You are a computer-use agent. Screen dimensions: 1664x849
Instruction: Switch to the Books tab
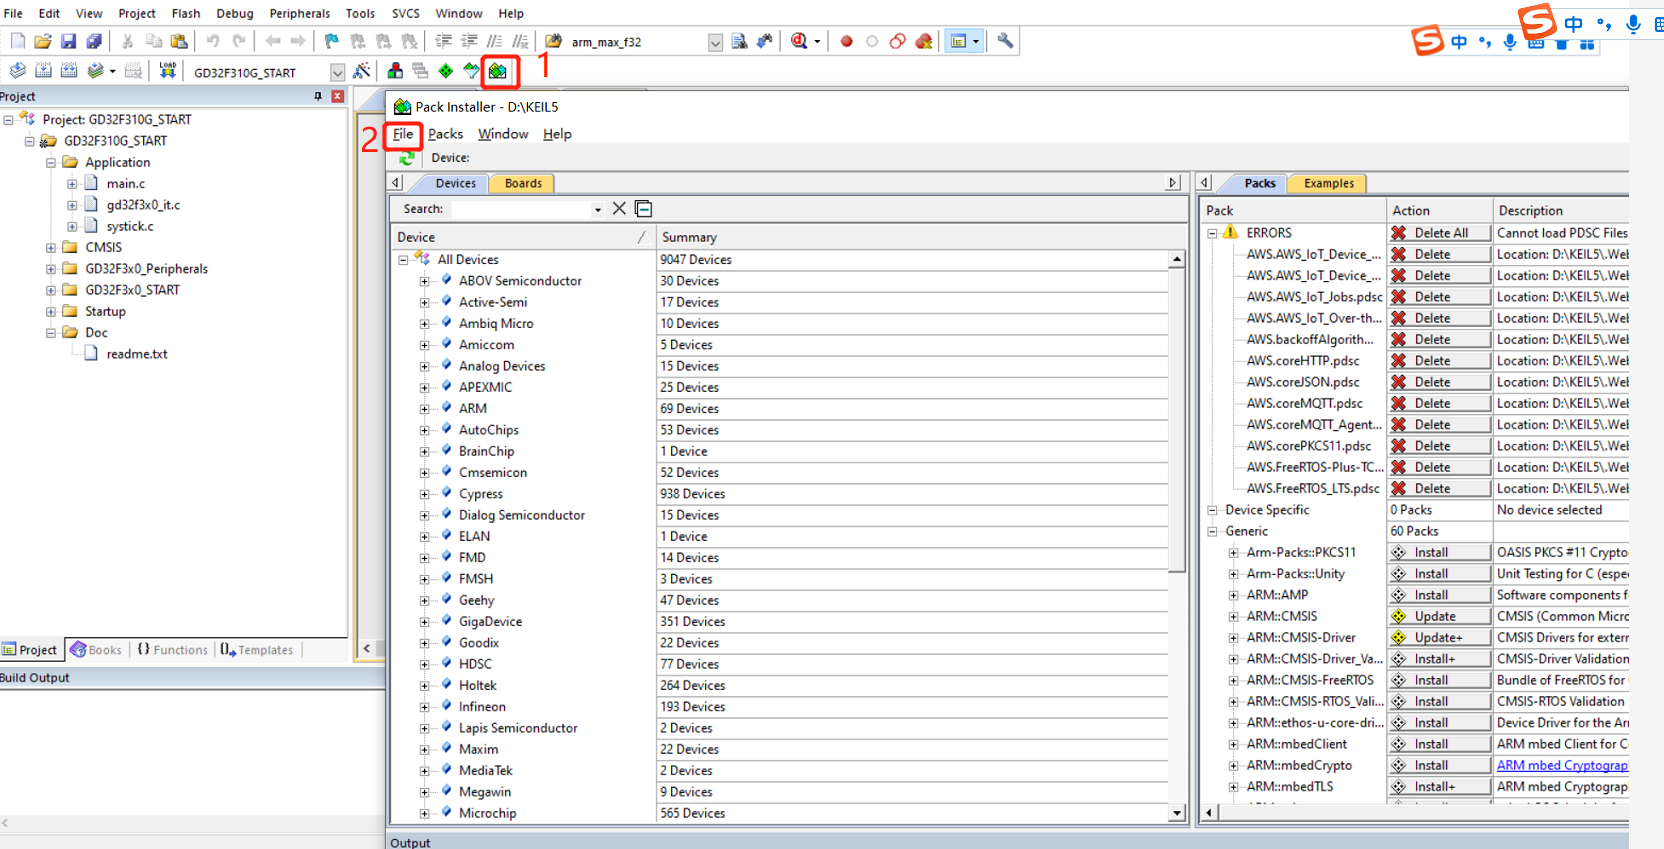96,650
